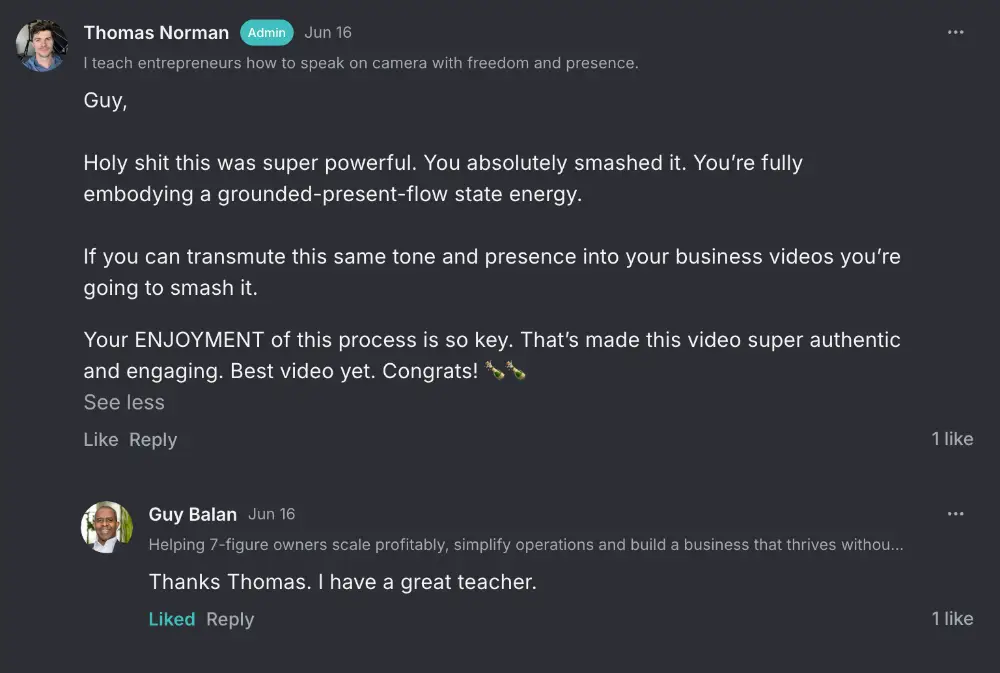Open Thomas Norman's profile picture

[42, 45]
